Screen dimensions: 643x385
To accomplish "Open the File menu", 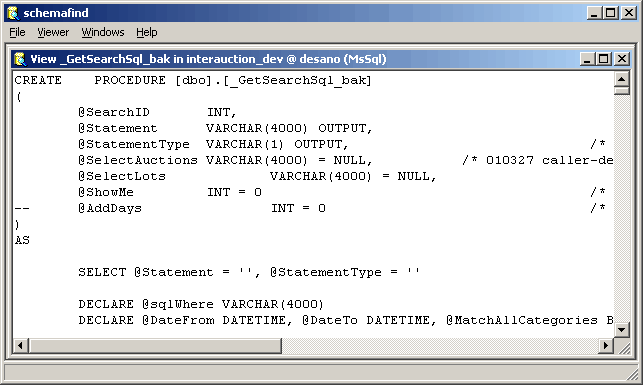I will point(17,32).
